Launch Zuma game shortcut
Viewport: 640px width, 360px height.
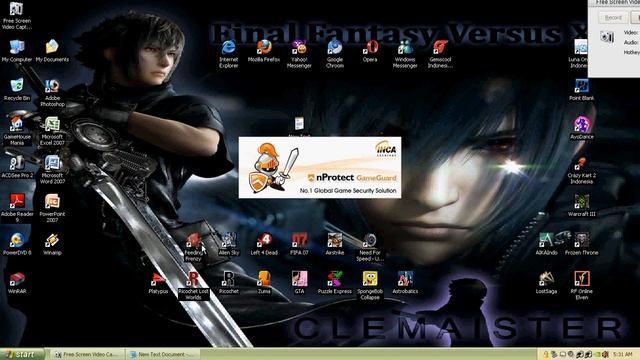coord(264,283)
